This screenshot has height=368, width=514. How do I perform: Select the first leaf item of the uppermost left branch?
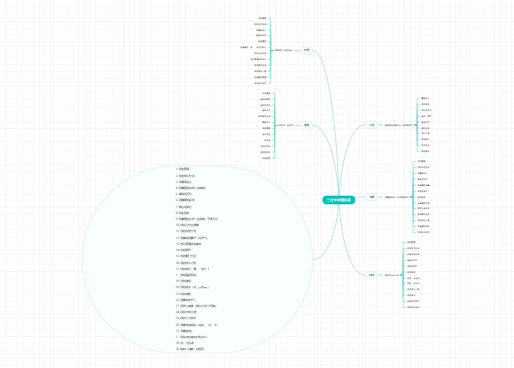coord(262,18)
